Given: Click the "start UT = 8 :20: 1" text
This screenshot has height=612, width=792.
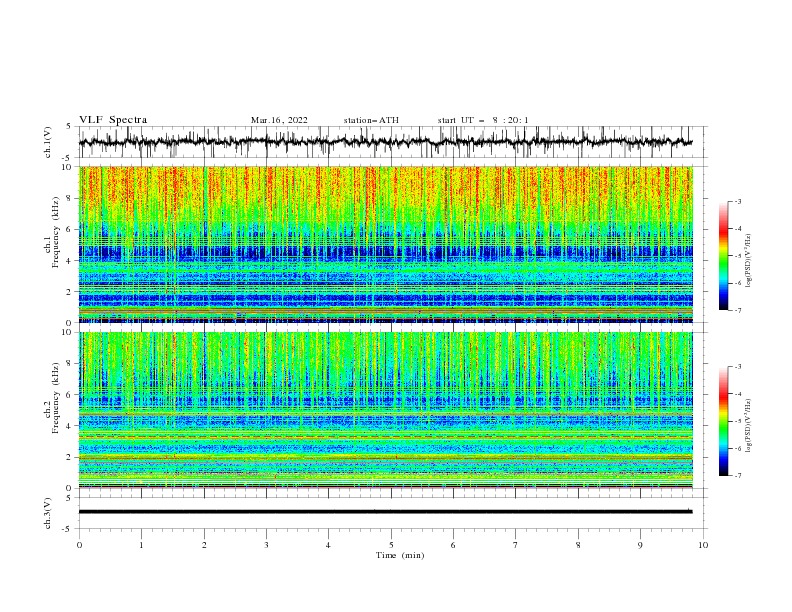Looking at the screenshot, I should (483, 120).
